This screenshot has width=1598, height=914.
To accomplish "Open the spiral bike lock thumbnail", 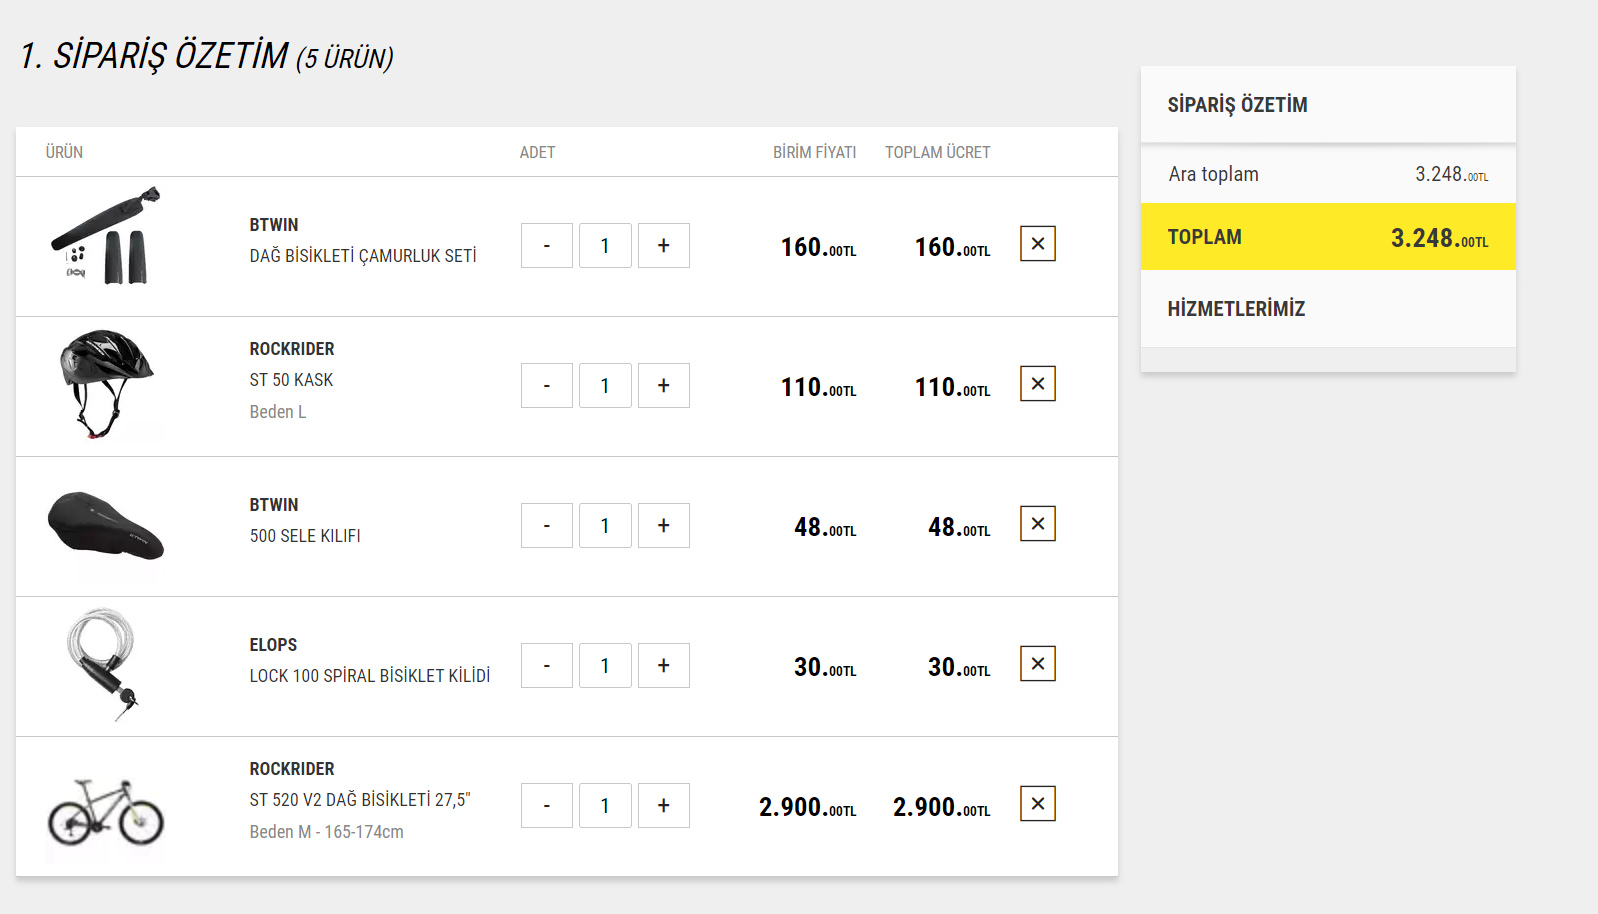I will click(x=104, y=663).
